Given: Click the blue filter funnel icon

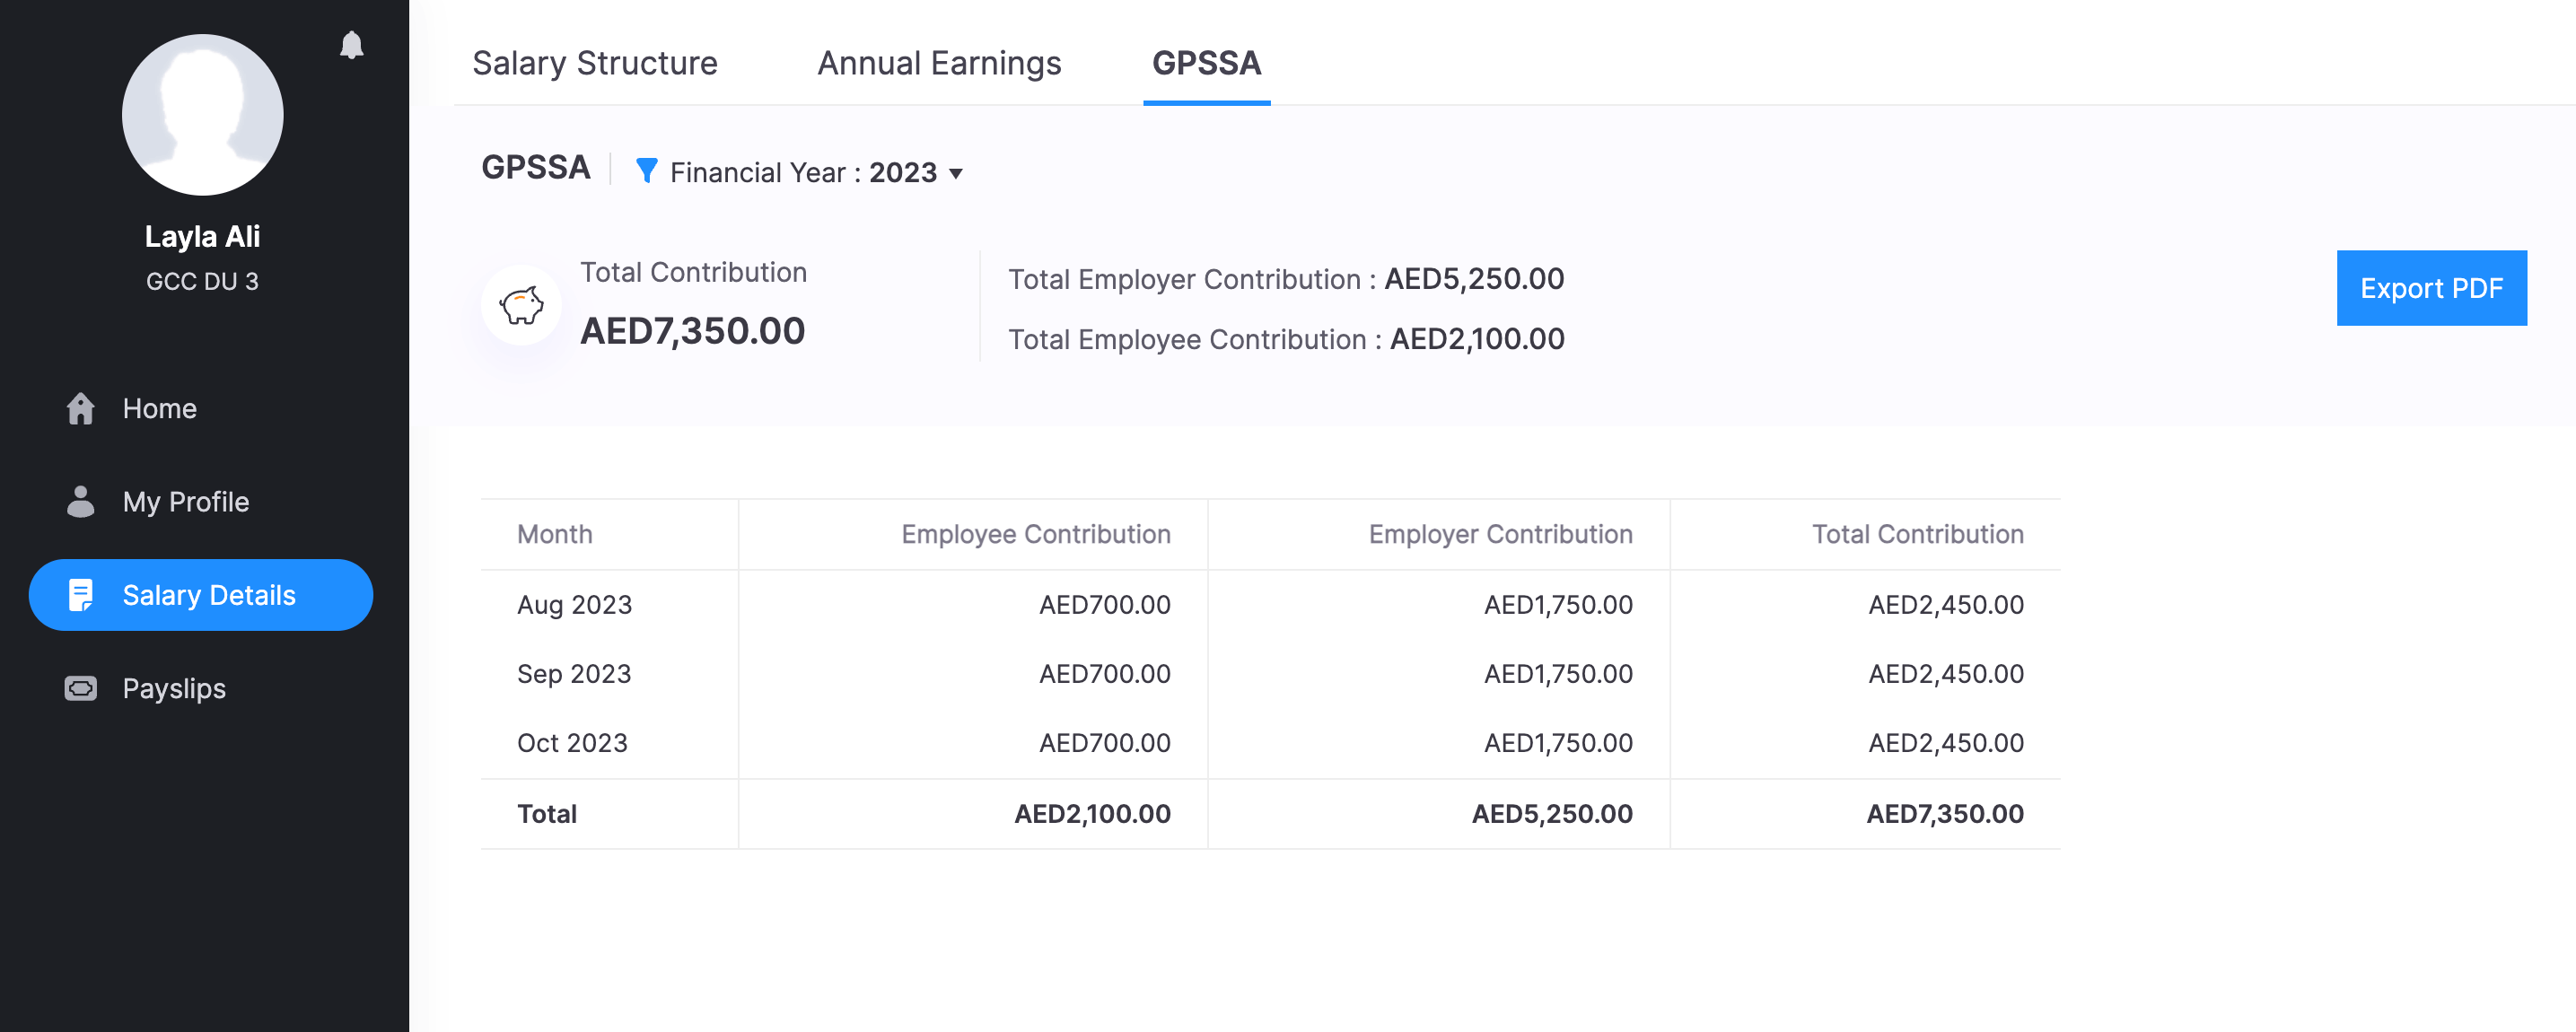Looking at the screenshot, I should [x=646, y=171].
